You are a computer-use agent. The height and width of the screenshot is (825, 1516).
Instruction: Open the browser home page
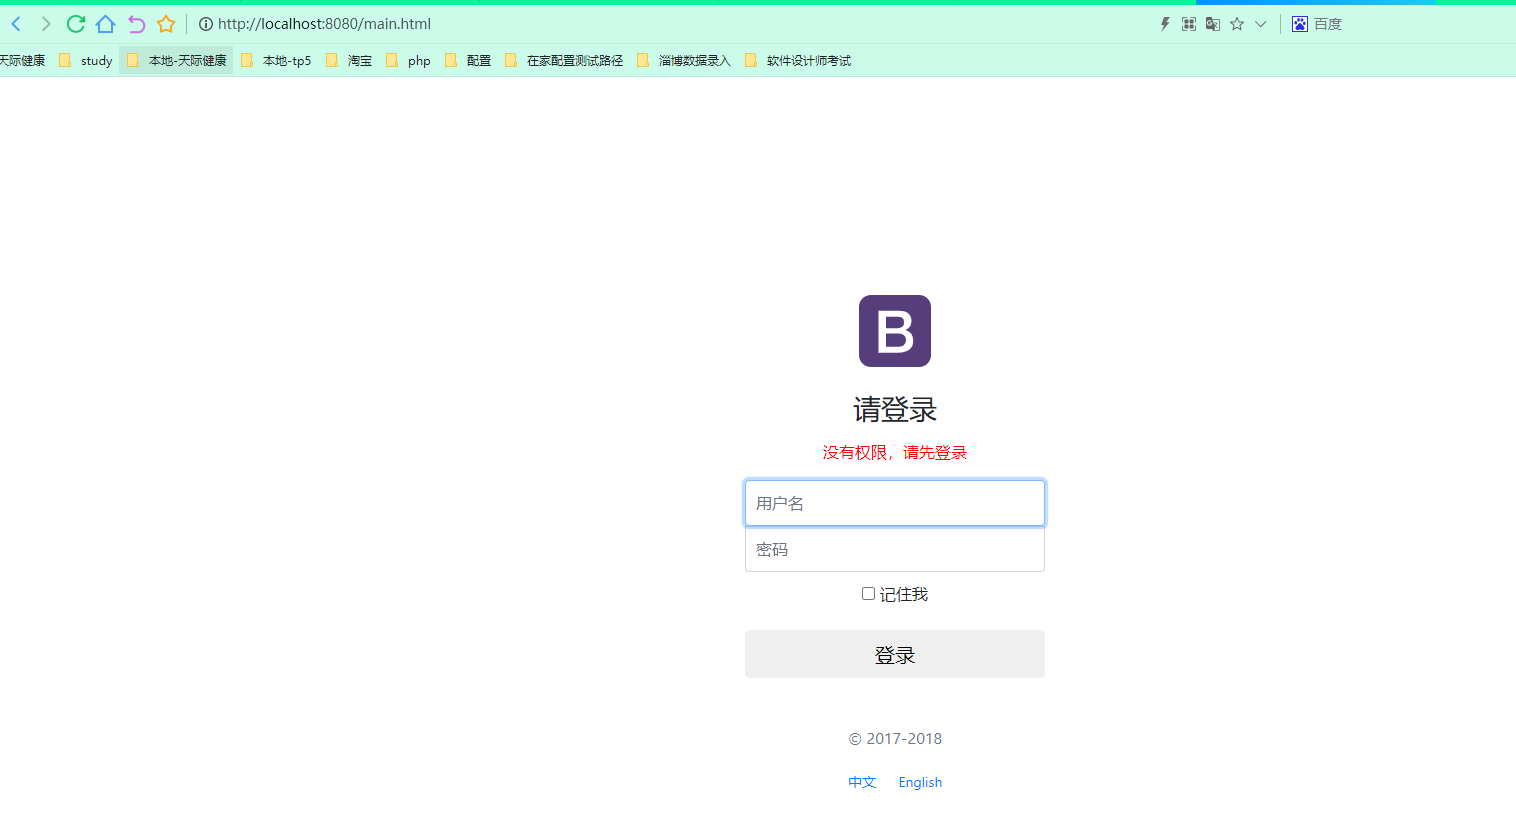tap(106, 23)
